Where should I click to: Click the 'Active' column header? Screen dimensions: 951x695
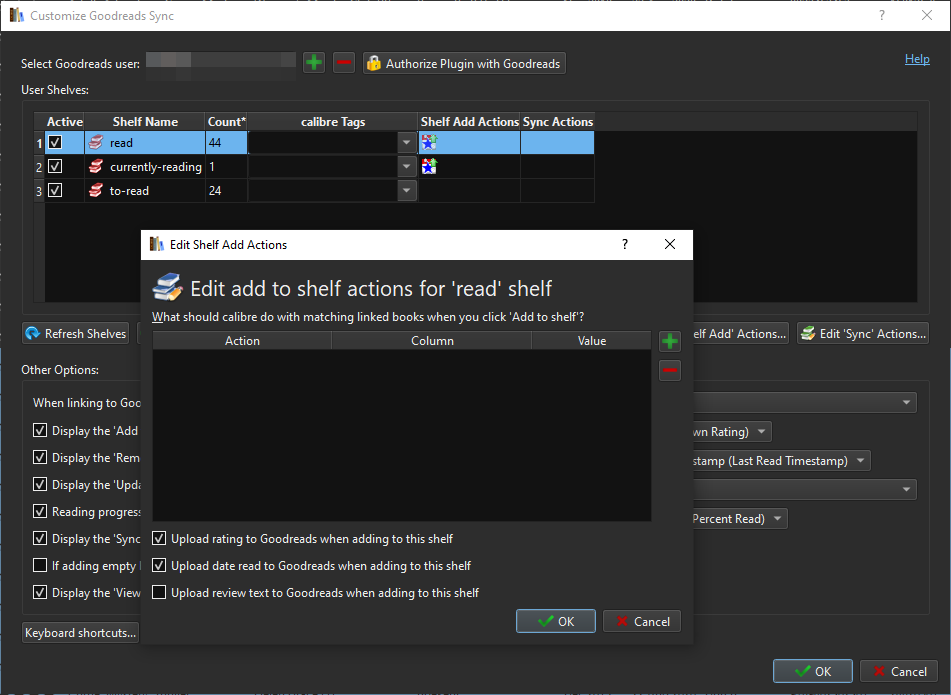pos(64,121)
